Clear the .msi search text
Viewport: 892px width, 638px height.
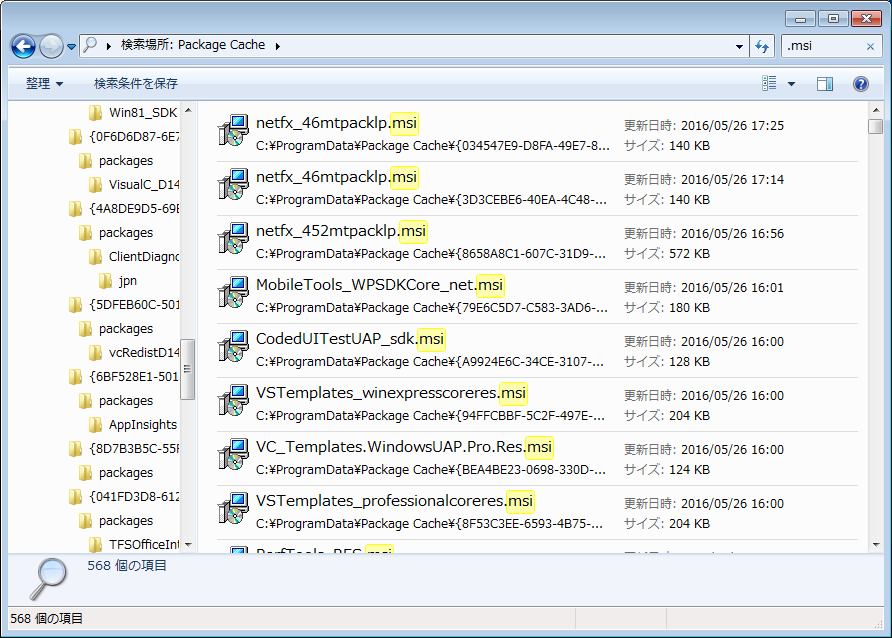click(870, 47)
